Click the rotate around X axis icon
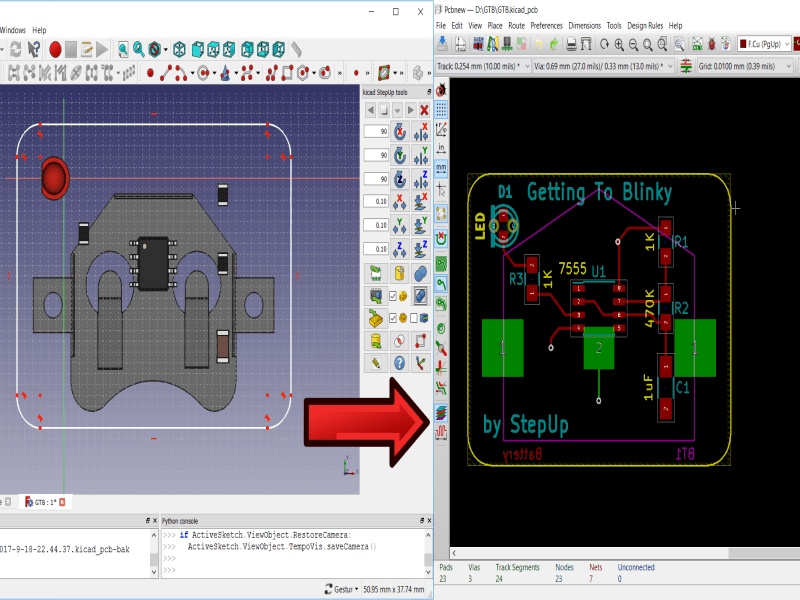800x600 pixels. click(x=399, y=132)
